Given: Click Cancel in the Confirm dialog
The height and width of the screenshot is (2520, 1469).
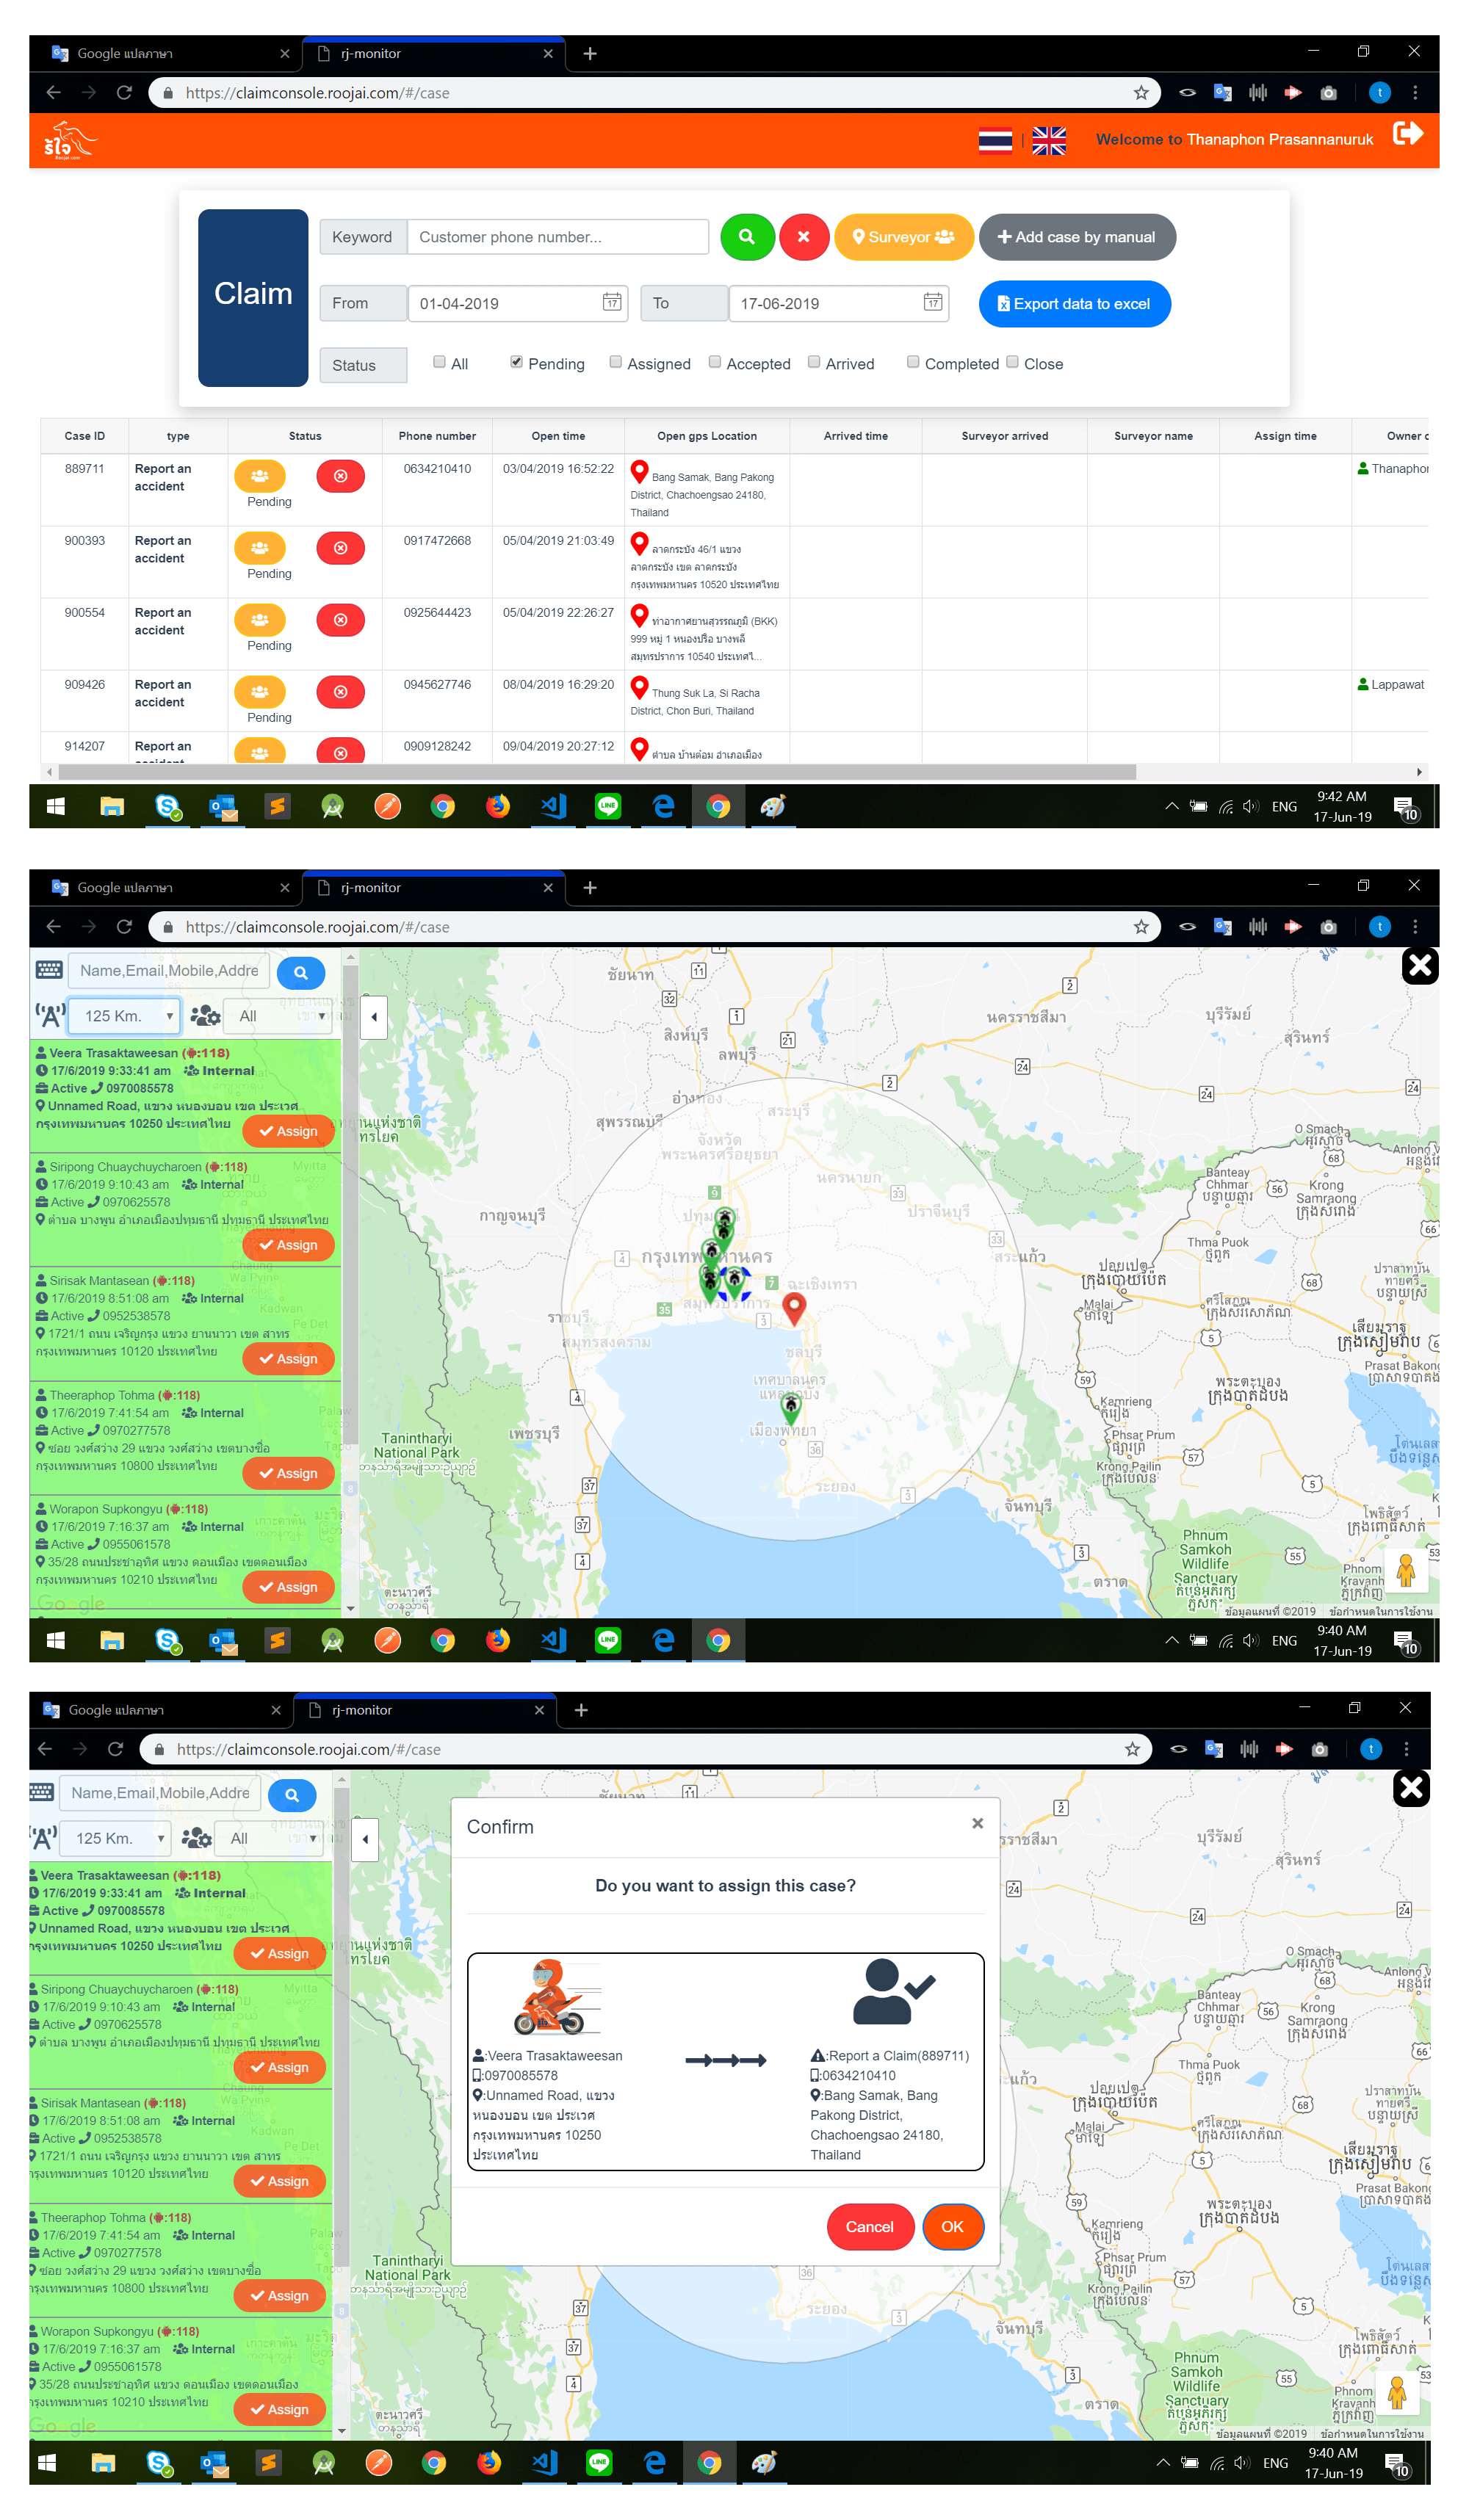Looking at the screenshot, I should click(870, 2227).
